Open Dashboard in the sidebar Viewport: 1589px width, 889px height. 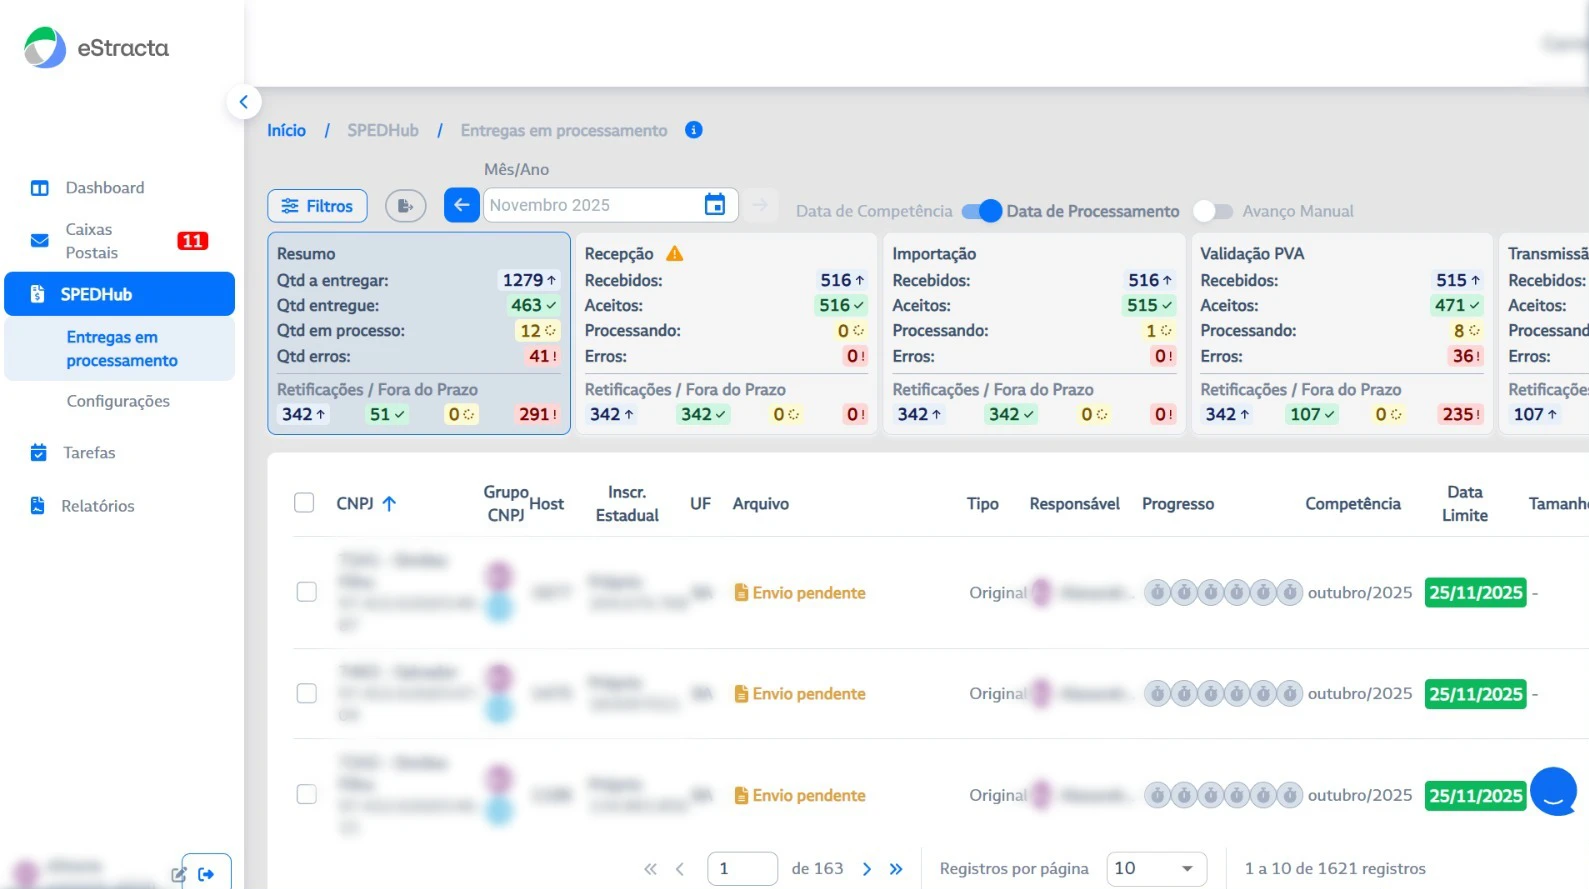click(x=104, y=188)
